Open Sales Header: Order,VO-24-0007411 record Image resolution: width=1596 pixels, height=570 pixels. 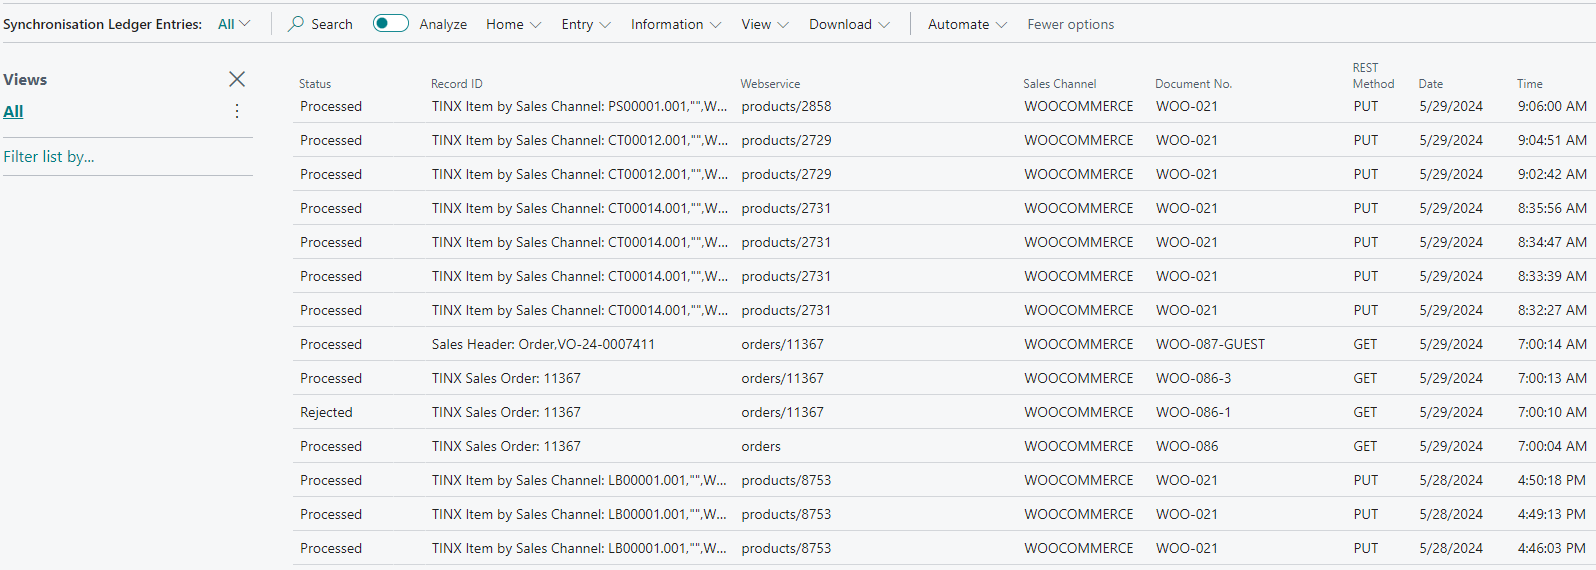click(x=543, y=344)
